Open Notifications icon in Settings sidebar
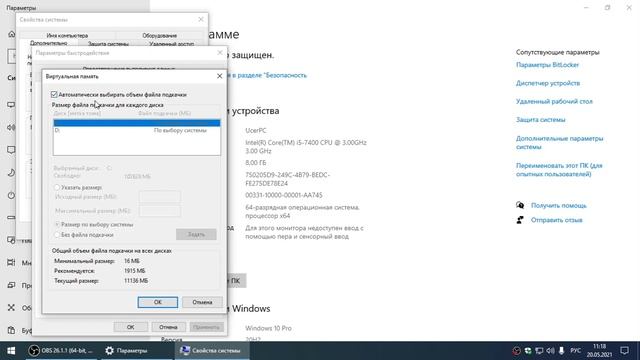The height and width of the screenshot is (360, 640). point(11,150)
